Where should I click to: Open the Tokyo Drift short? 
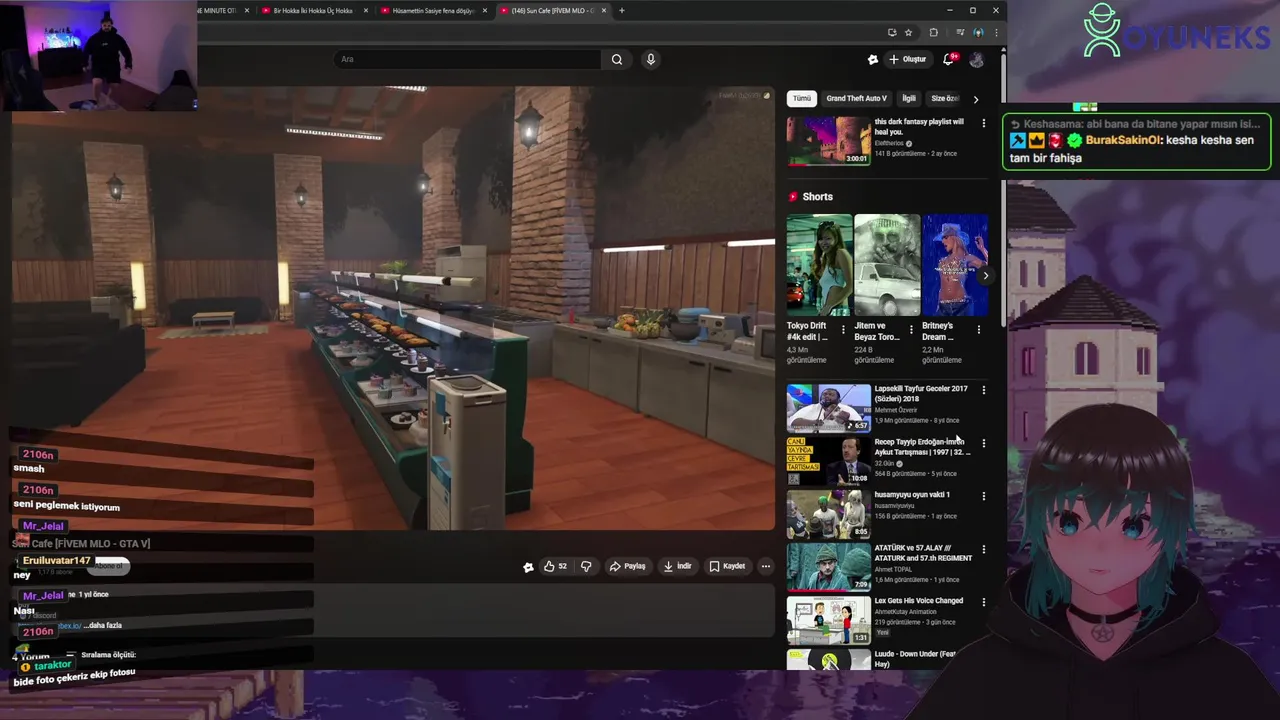pos(819,265)
